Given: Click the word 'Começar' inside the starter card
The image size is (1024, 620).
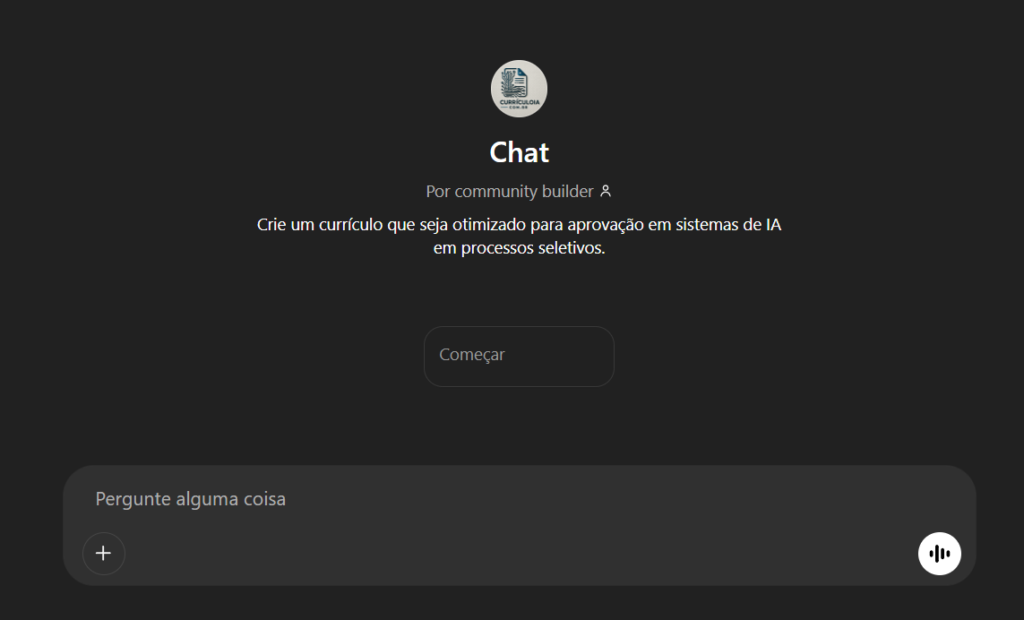Looking at the screenshot, I should pyautogui.click(x=472, y=355).
